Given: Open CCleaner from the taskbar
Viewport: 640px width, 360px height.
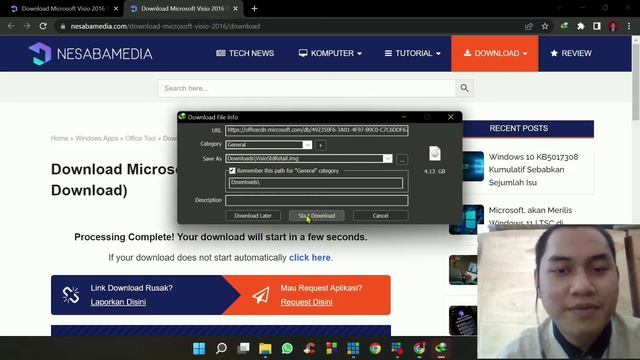Looking at the screenshot, I should pyautogui.click(x=309, y=348).
